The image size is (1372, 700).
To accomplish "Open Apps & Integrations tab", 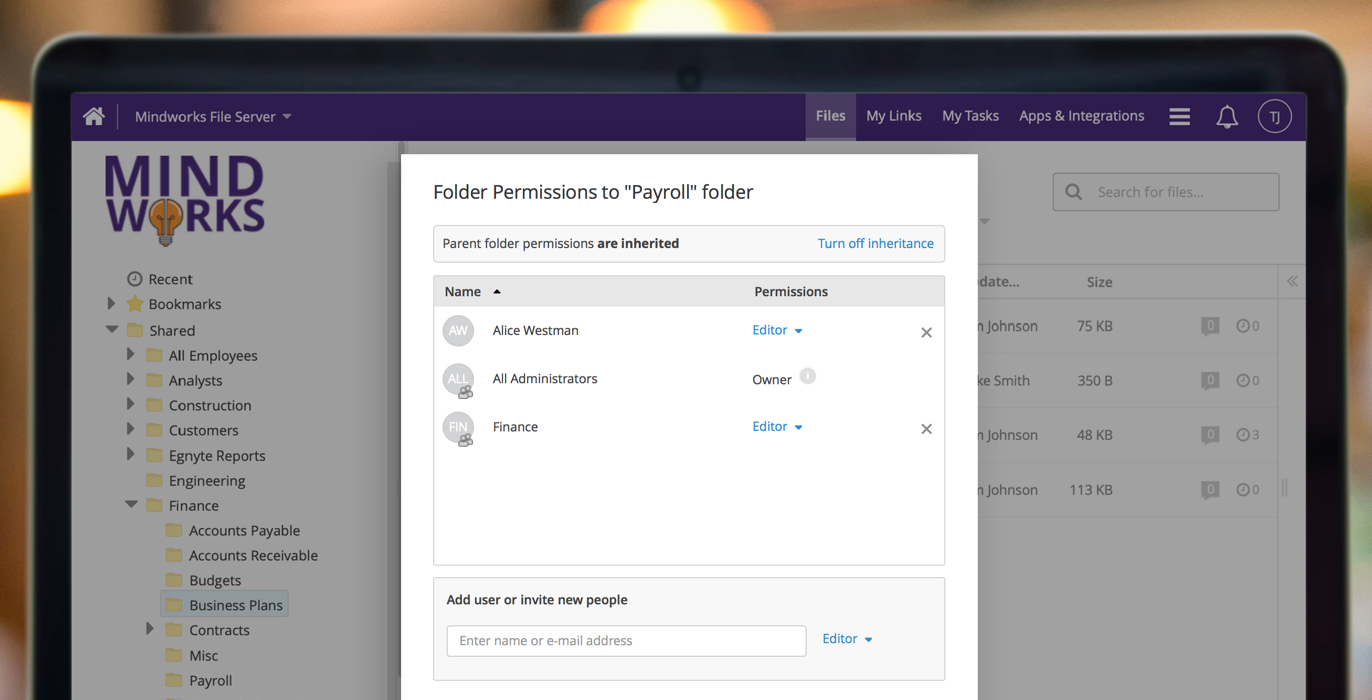I will point(1081,116).
